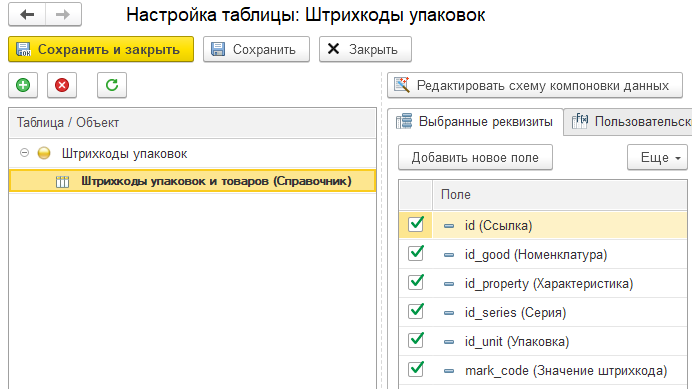692x389 pixels.
Task: Uncheck the id_unit (Упаковка) checkbox
Action: click(416, 340)
